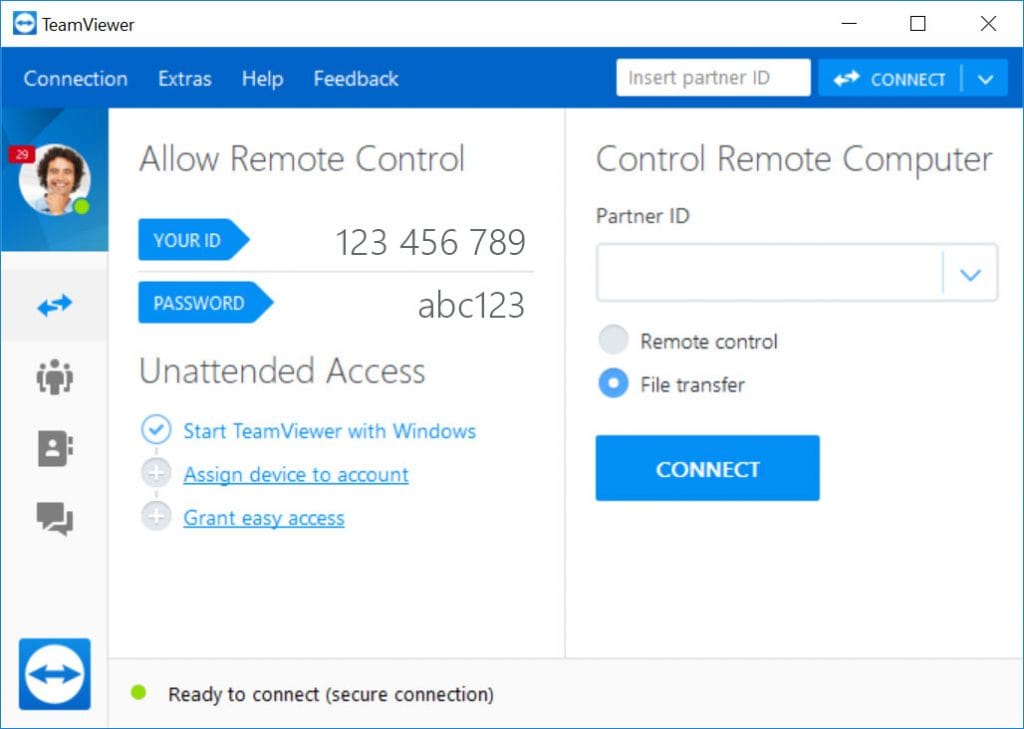Expand the Partner ID dropdown arrow

pos(971,272)
